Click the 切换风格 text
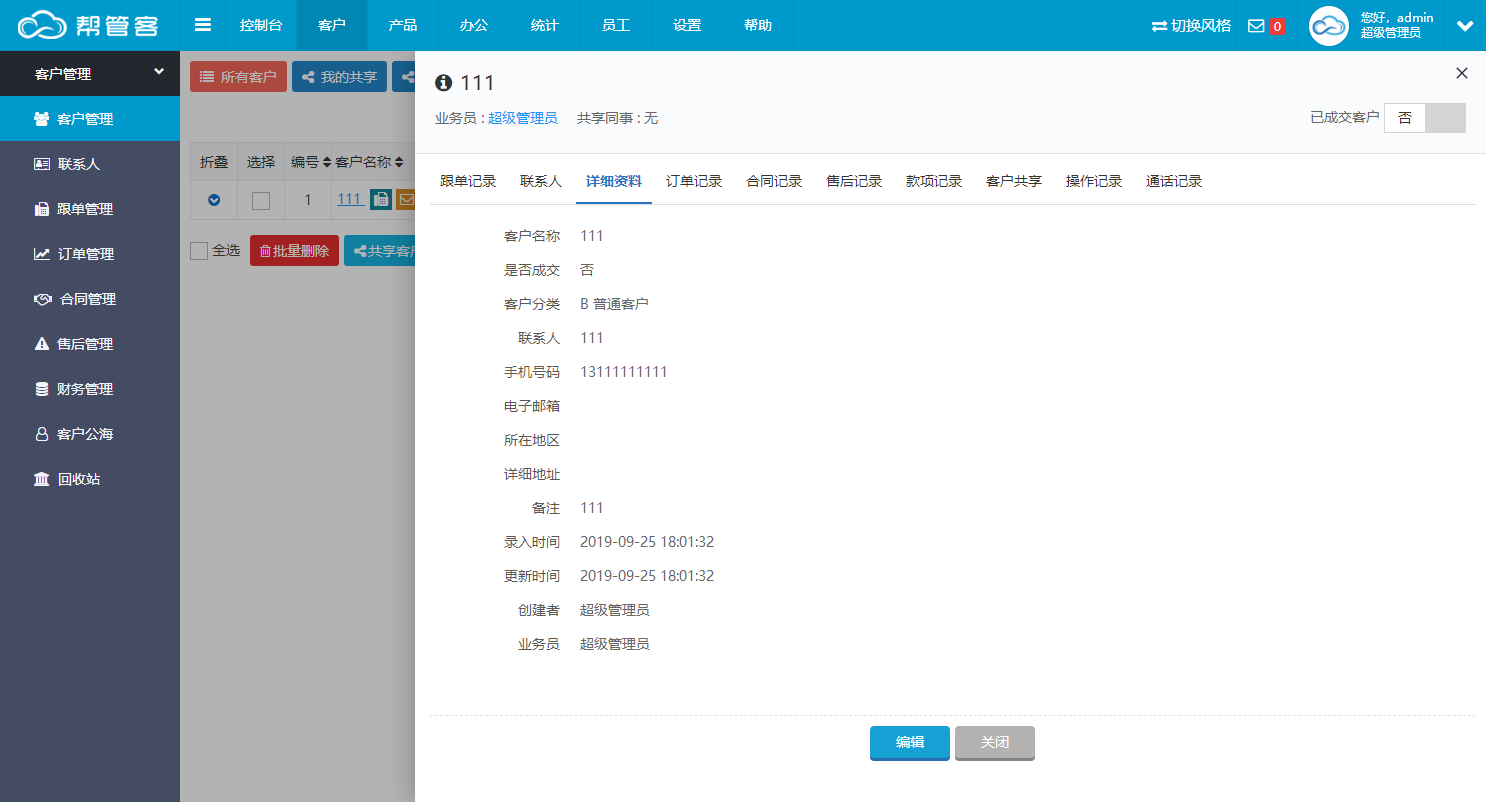 [1201, 26]
